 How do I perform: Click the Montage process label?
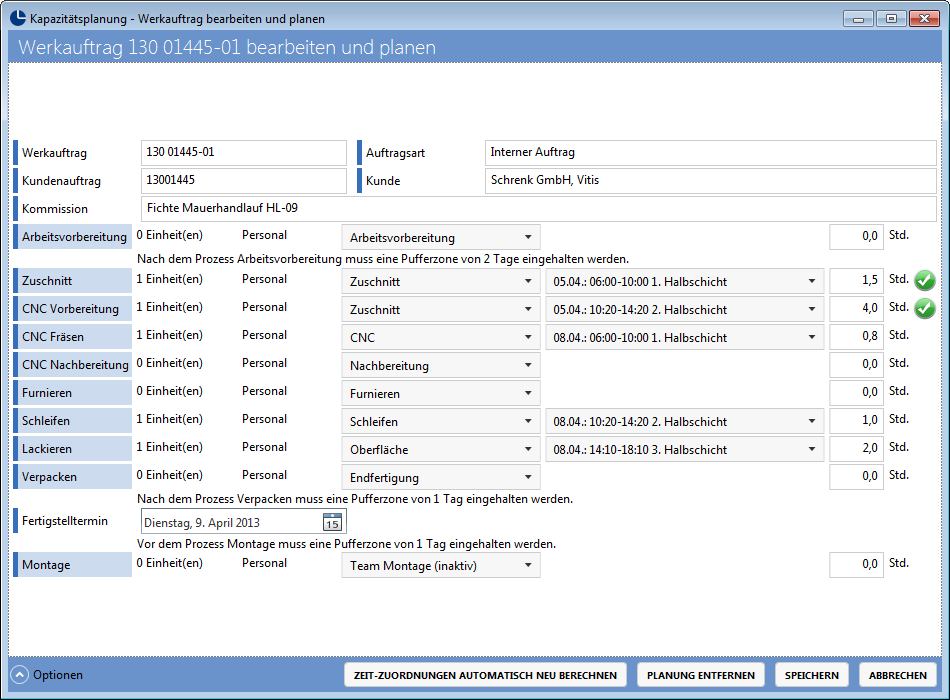(73, 564)
